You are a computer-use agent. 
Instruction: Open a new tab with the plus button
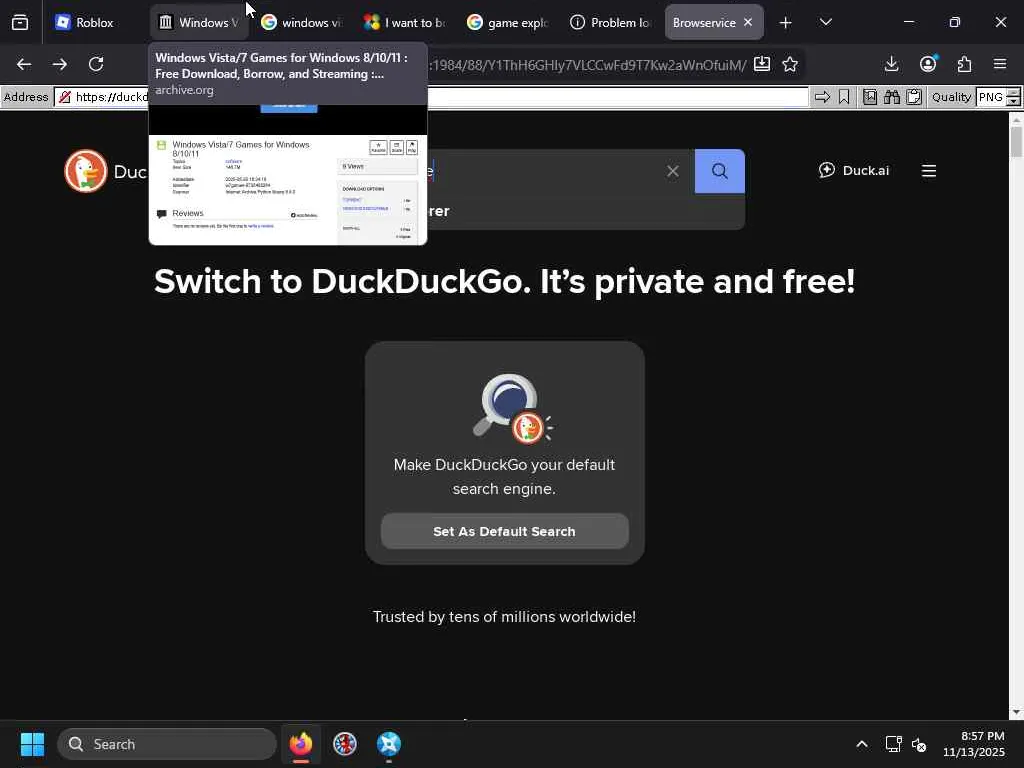point(786,23)
